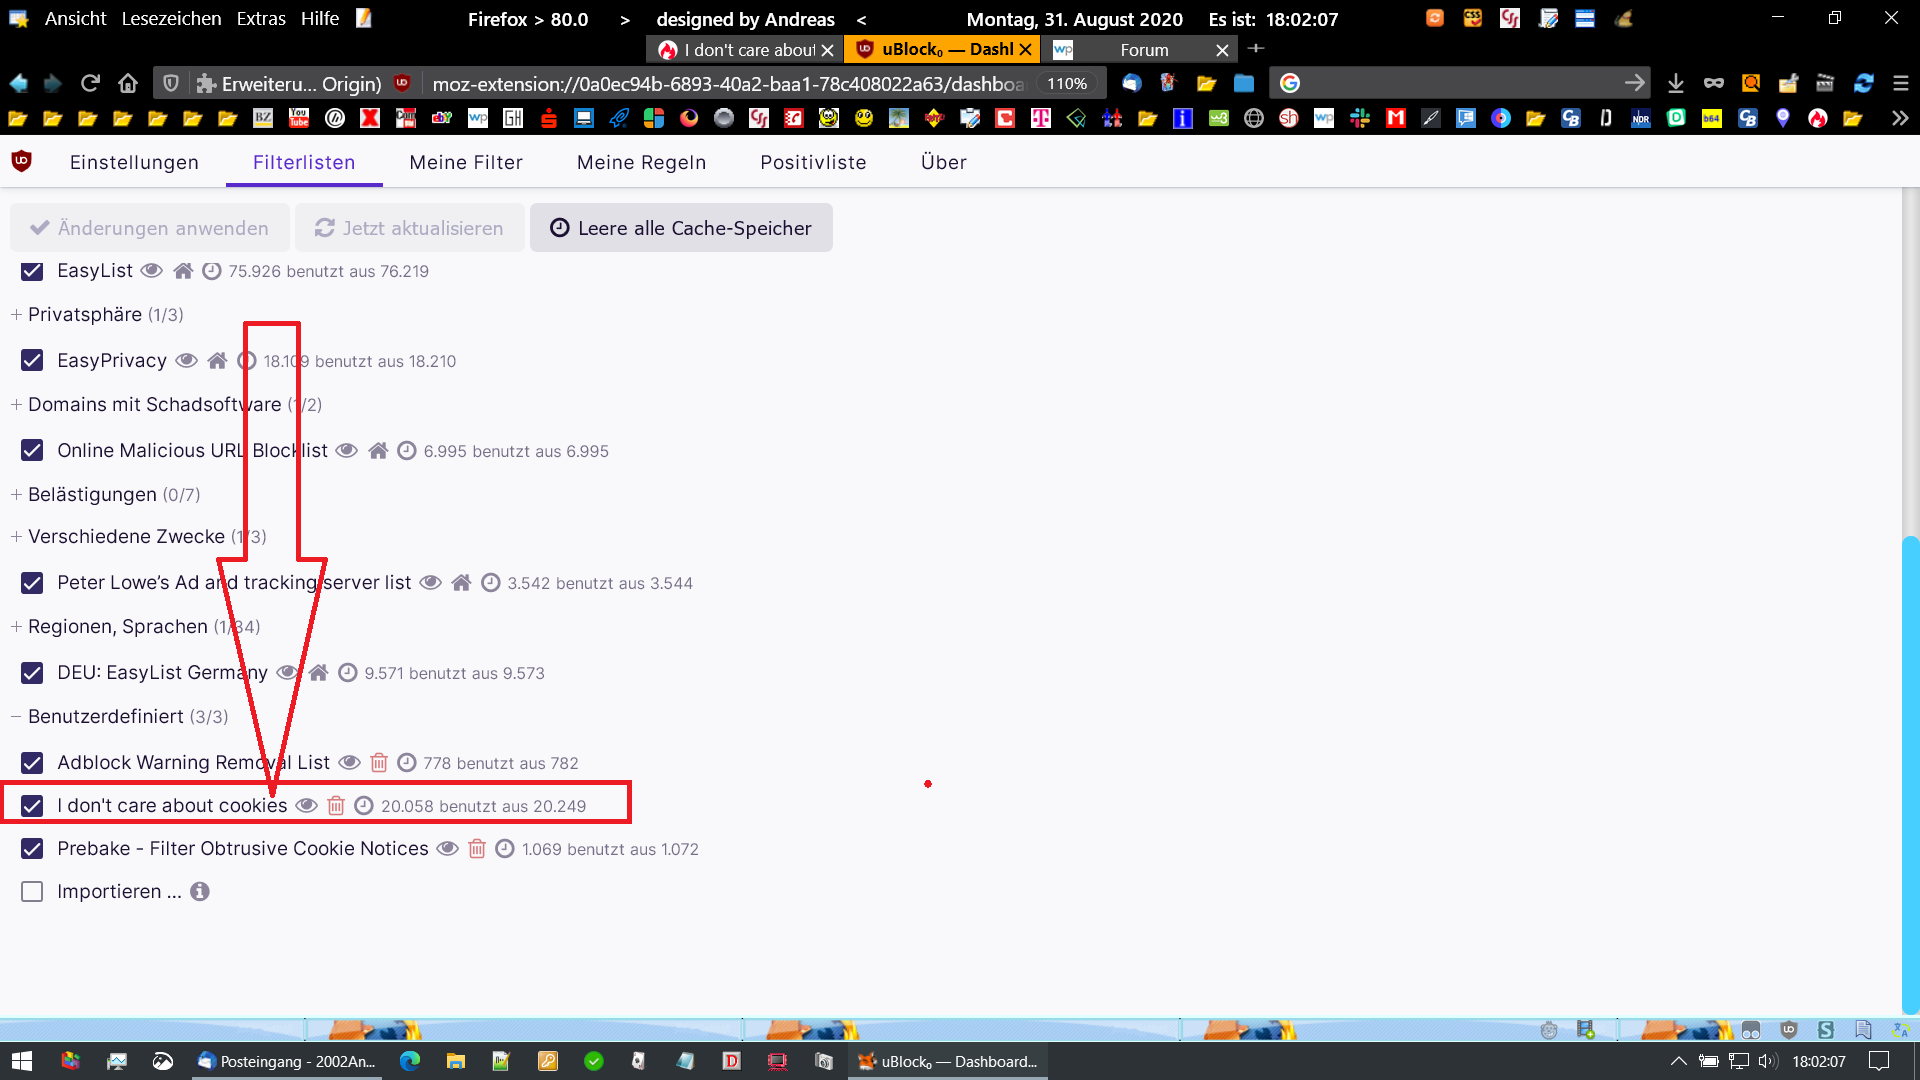Click the blue vertical page scrollbar
This screenshot has width=1920, height=1080.
[1910, 775]
